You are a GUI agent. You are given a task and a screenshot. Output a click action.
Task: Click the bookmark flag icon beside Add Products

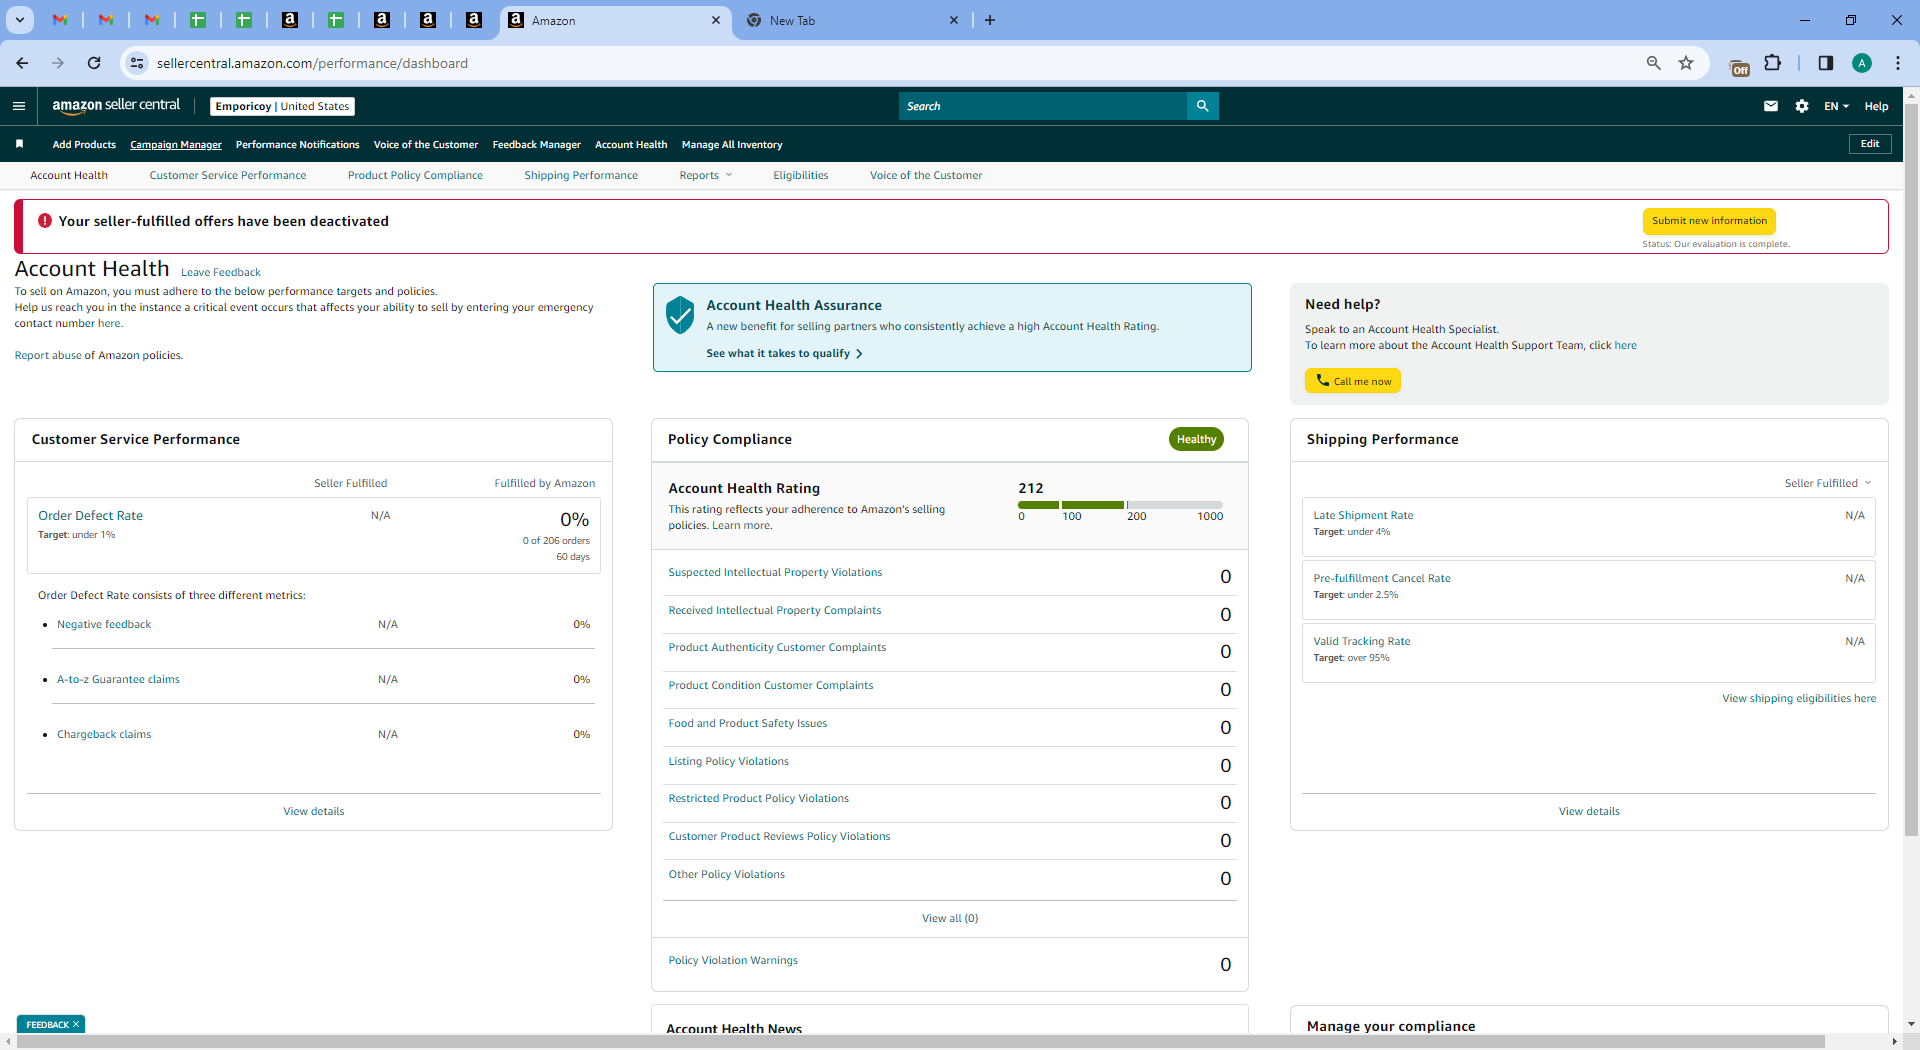point(19,144)
